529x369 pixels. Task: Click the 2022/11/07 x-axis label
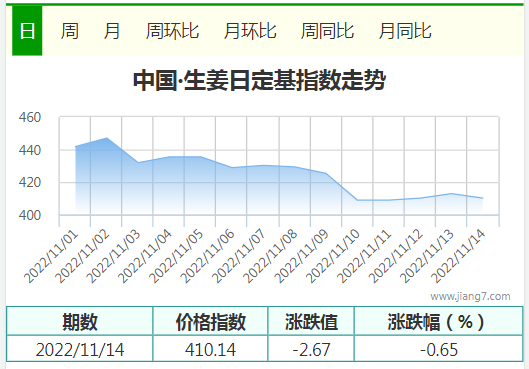pyautogui.click(x=239, y=257)
